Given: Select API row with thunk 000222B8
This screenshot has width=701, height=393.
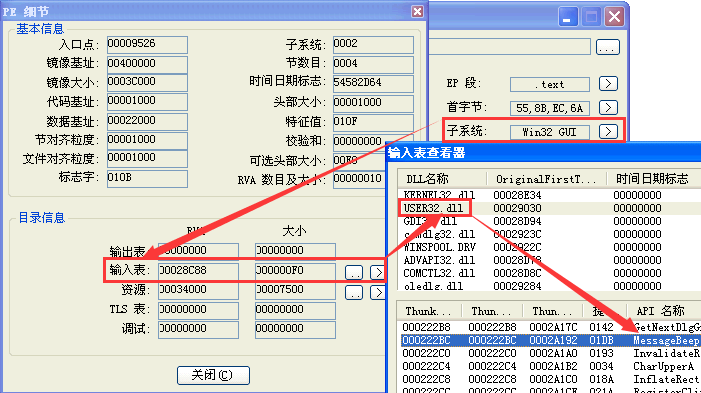Looking at the screenshot, I should tap(551, 327).
